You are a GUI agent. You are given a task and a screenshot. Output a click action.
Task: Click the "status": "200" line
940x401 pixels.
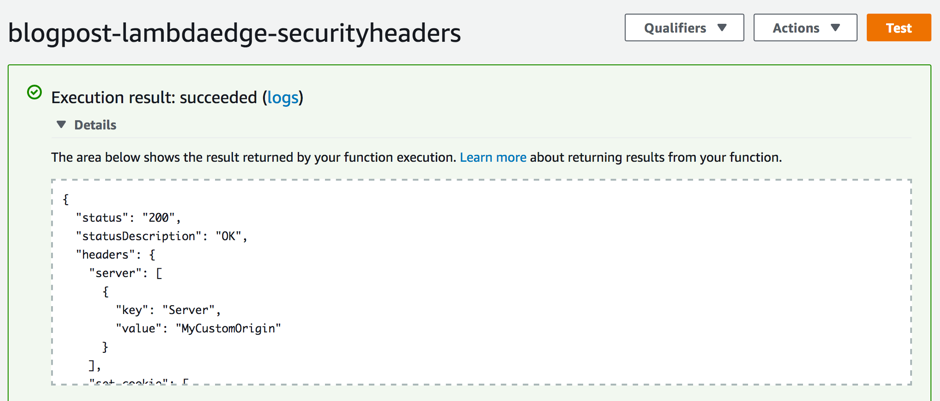tap(128, 218)
